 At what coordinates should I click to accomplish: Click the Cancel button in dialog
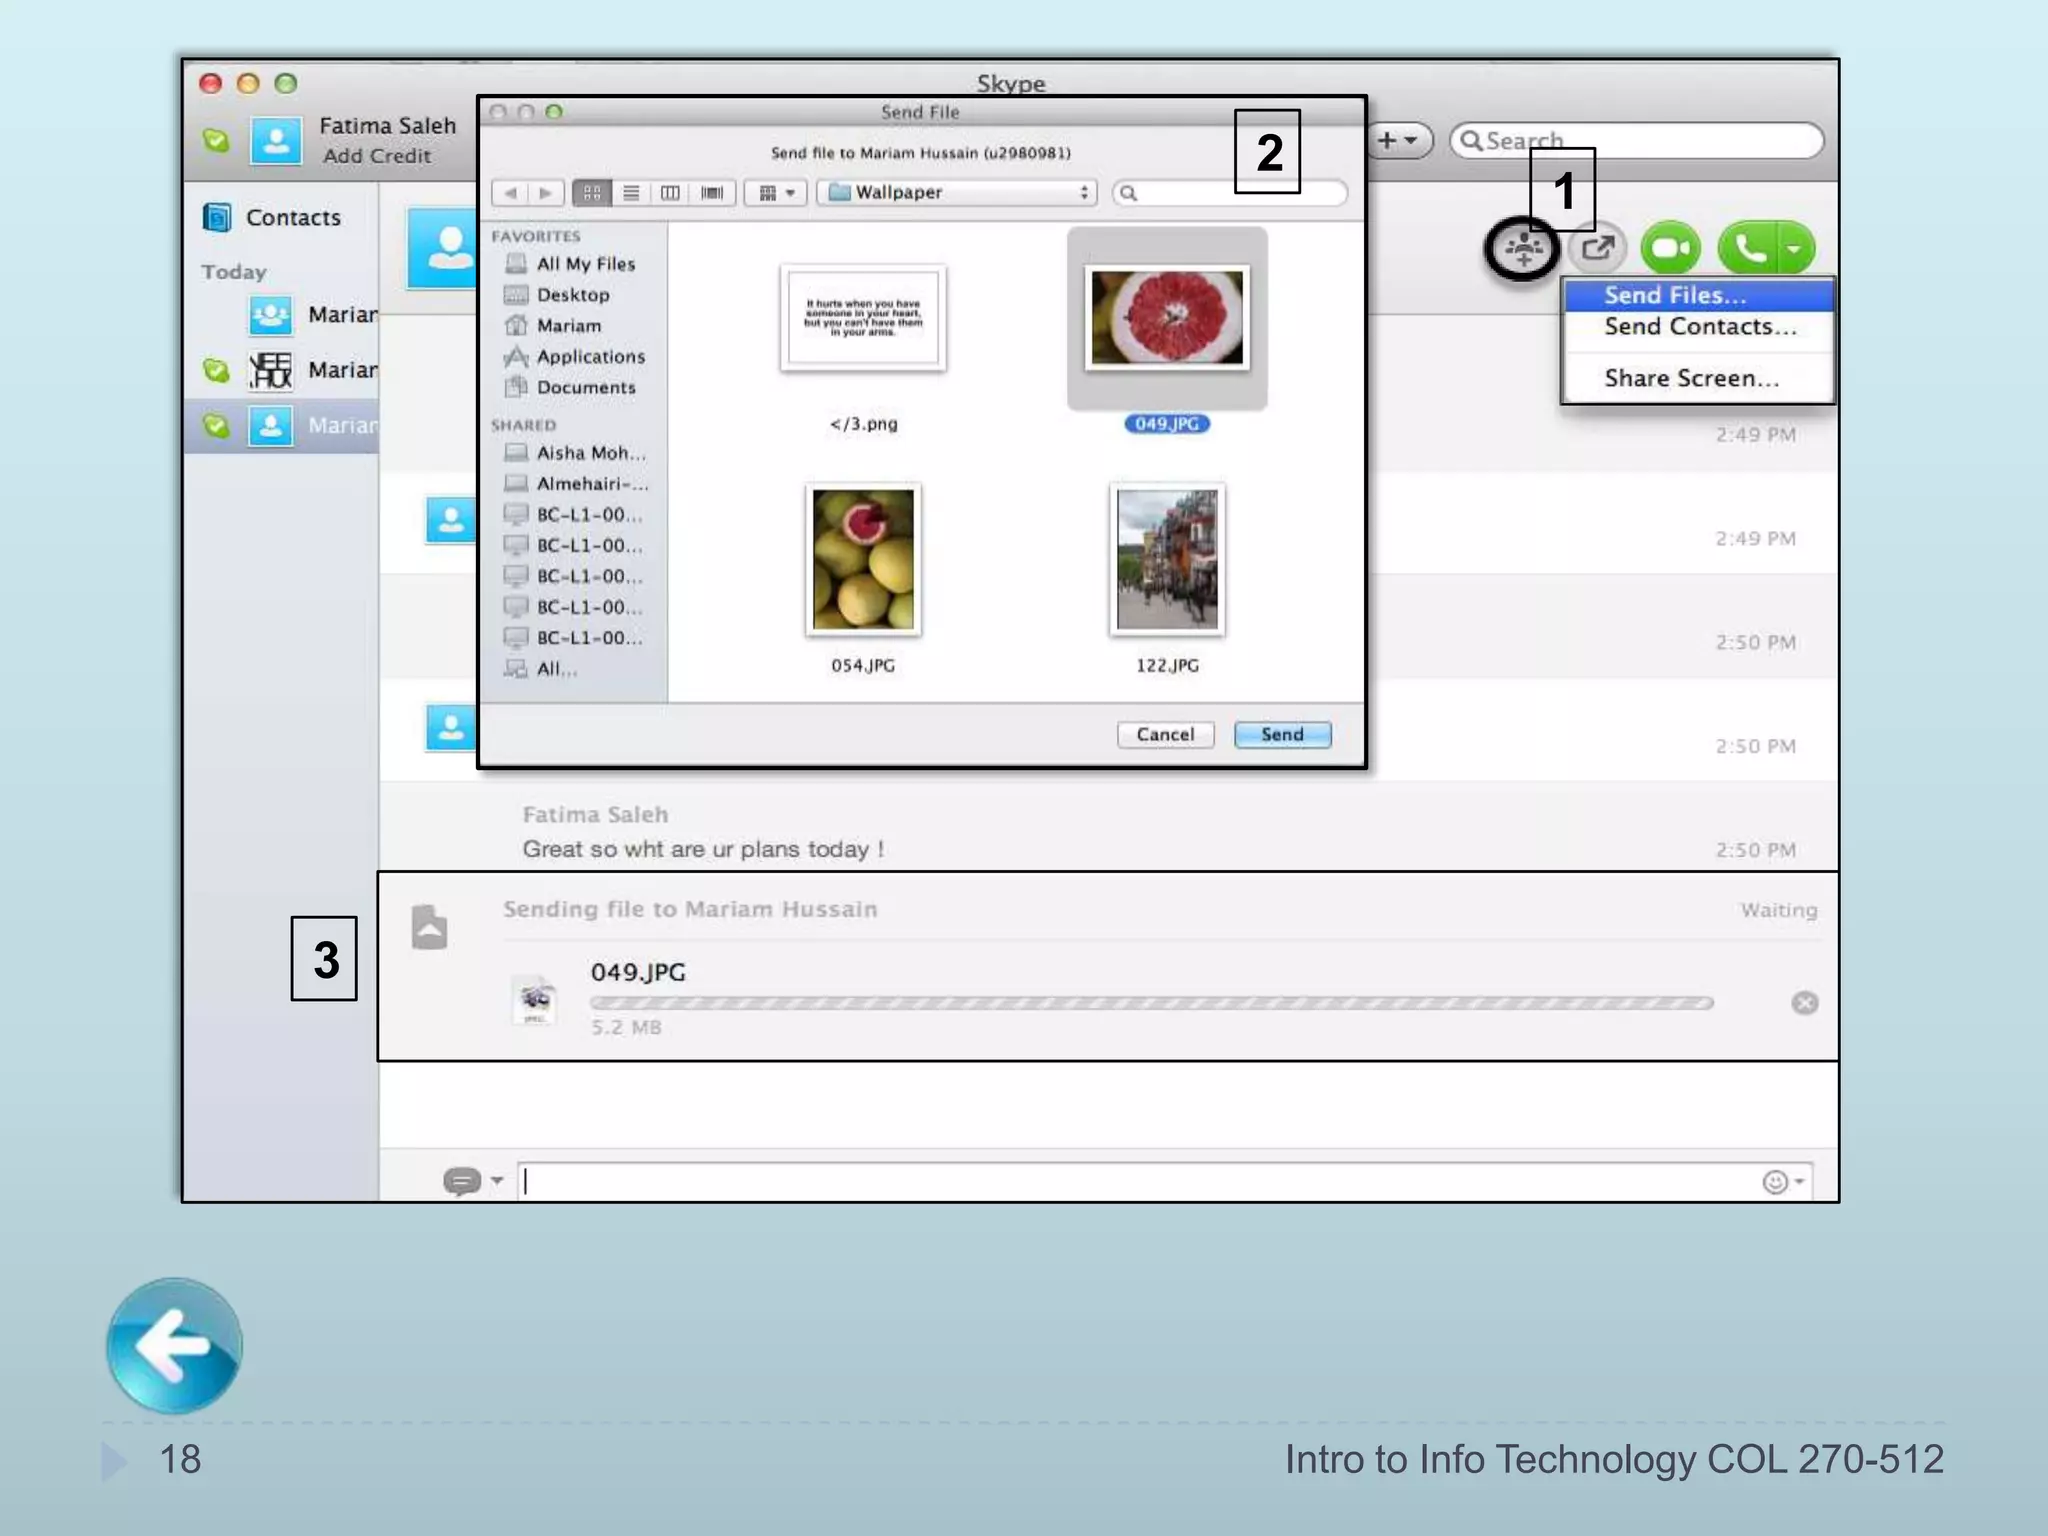point(1165,734)
